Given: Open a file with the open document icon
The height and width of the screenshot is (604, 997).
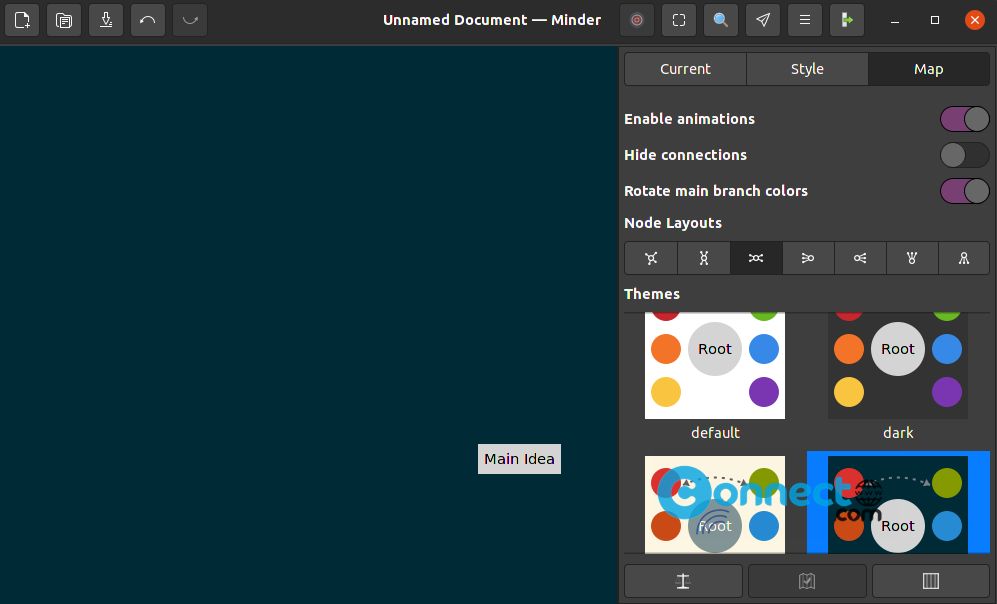Looking at the screenshot, I should (x=64, y=20).
